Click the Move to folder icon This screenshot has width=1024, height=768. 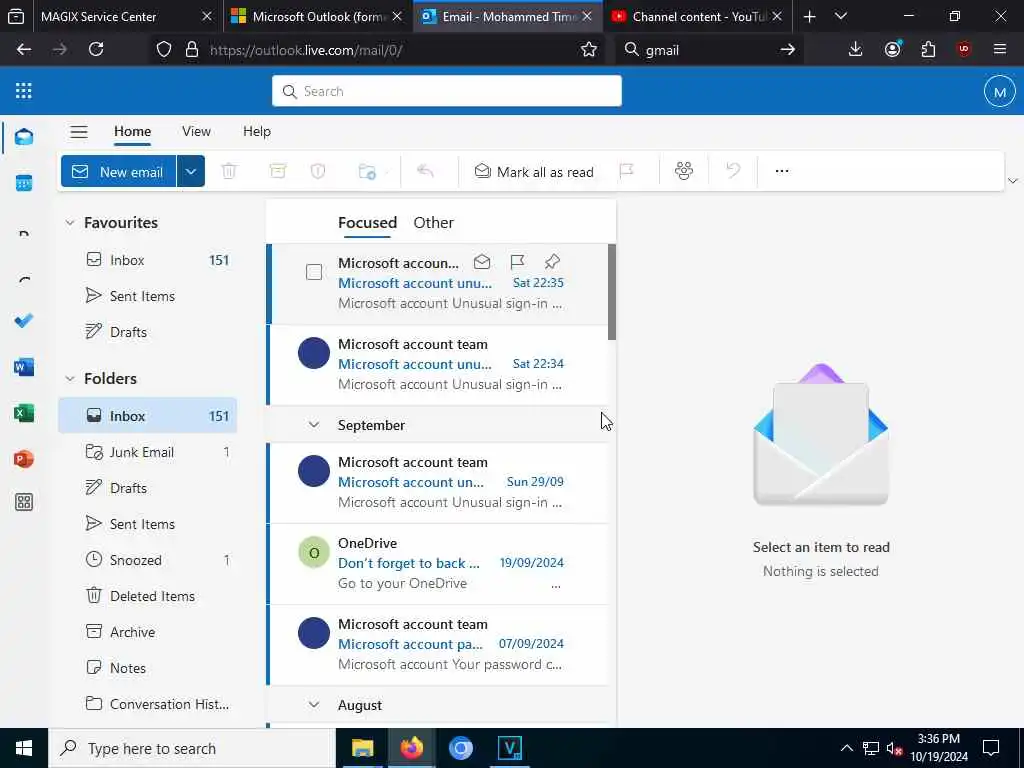point(367,172)
